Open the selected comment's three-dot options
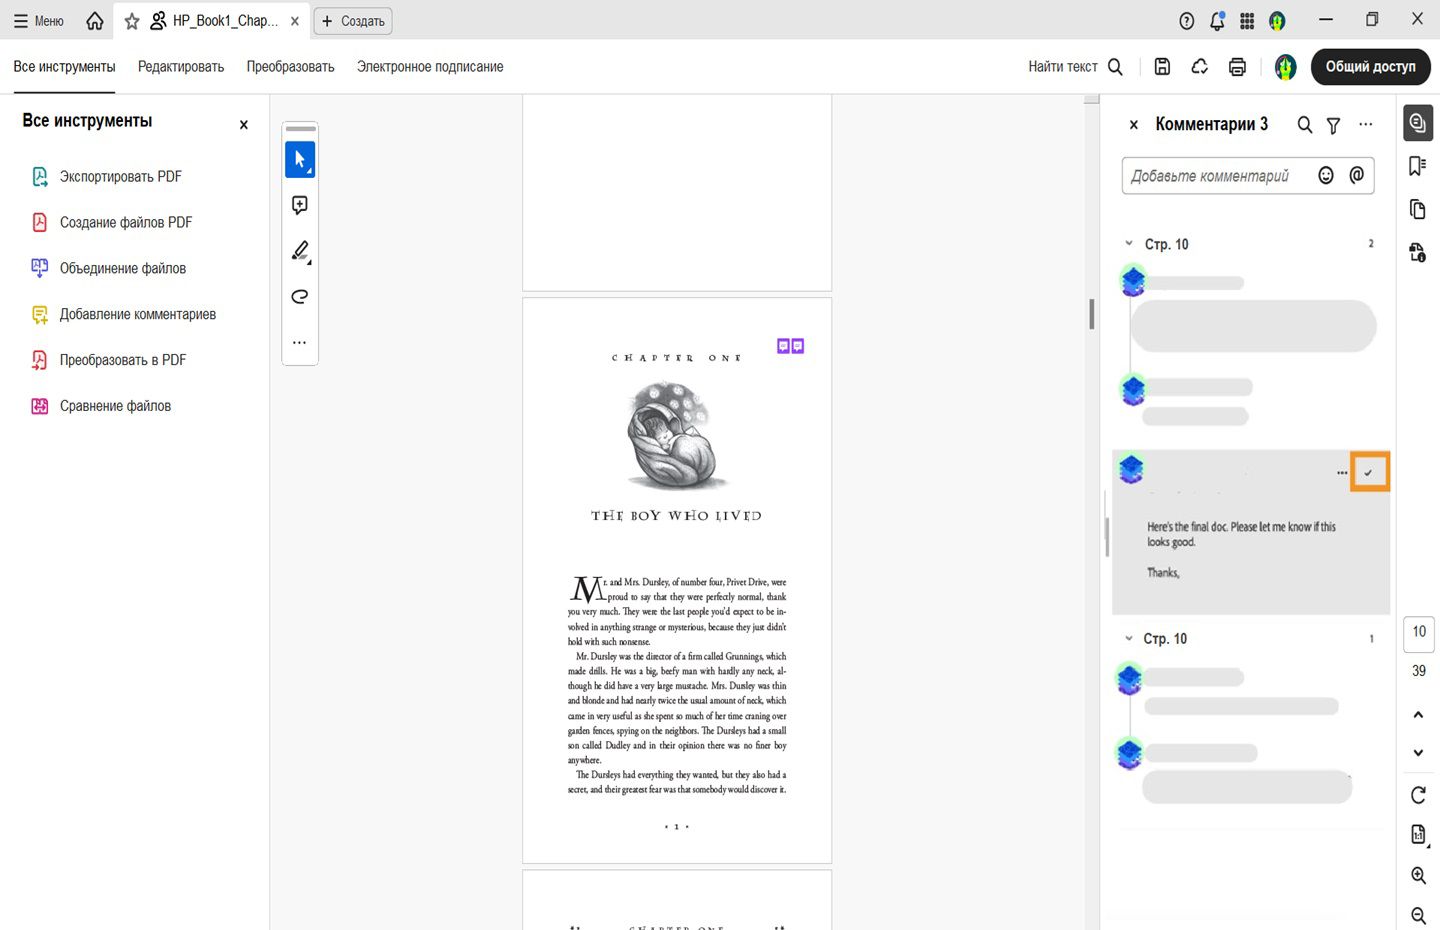The image size is (1440, 930). pyautogui.click(x=1342, y=473)
